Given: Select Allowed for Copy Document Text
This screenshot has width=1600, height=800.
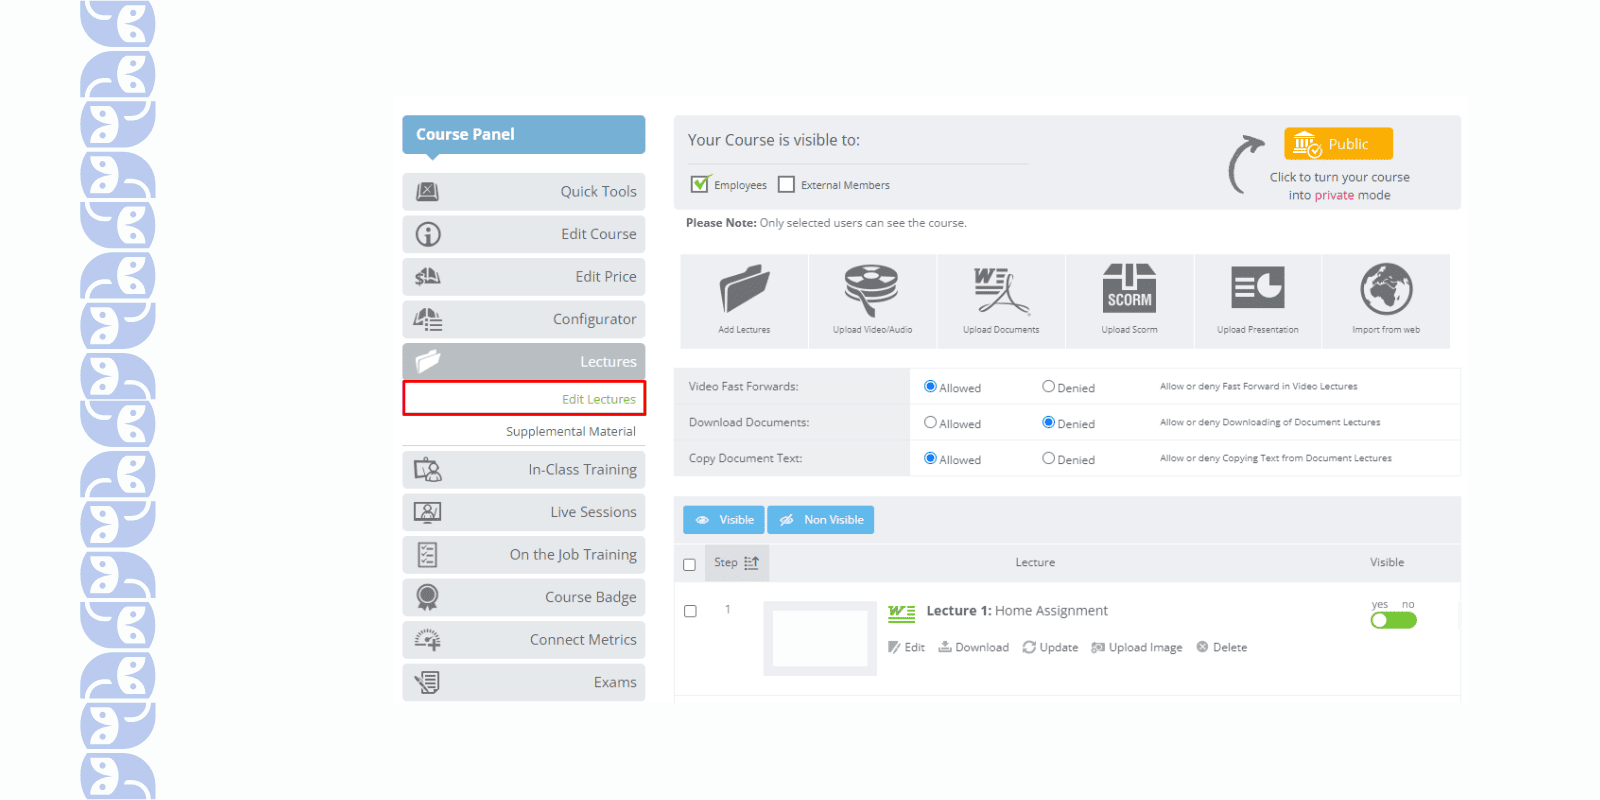Looking at the screenshot, I should click(930, 458).
